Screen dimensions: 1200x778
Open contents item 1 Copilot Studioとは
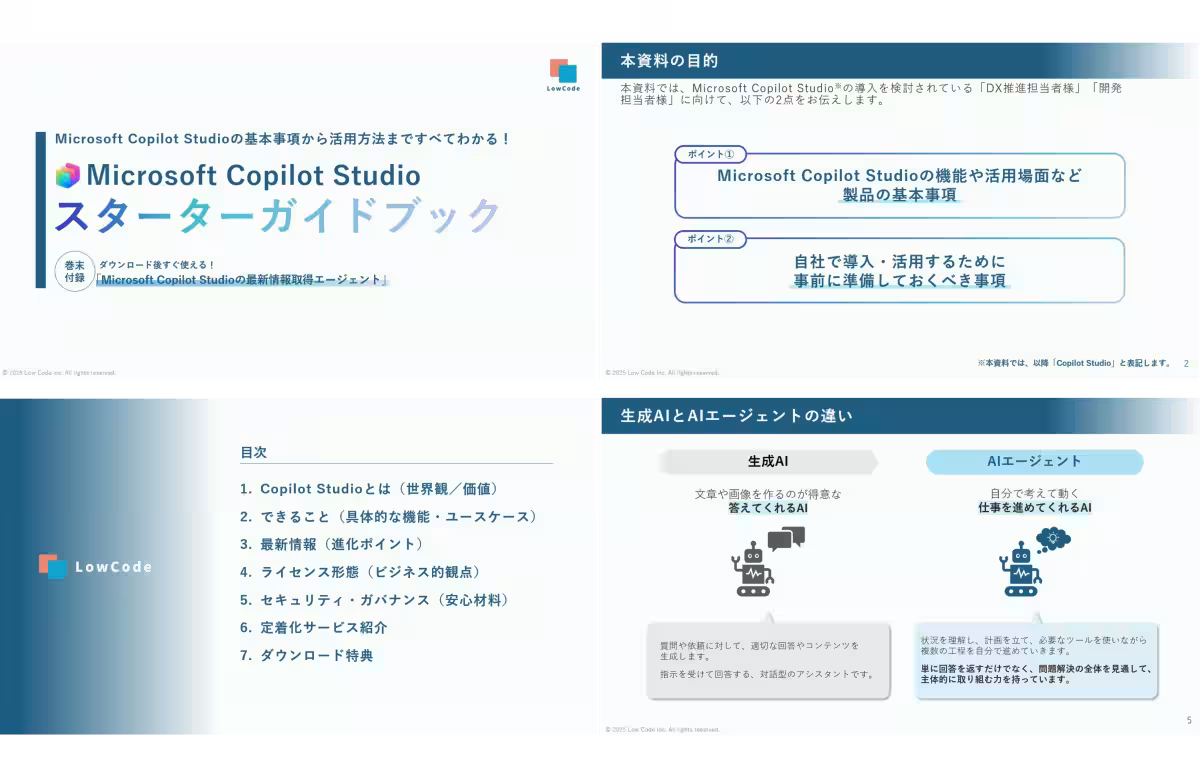tap(369, 489)
